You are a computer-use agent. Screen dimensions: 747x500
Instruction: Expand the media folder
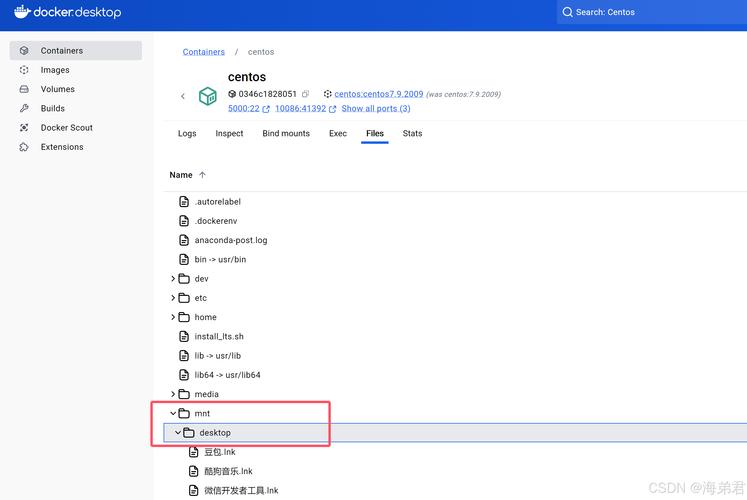[173, 394]
